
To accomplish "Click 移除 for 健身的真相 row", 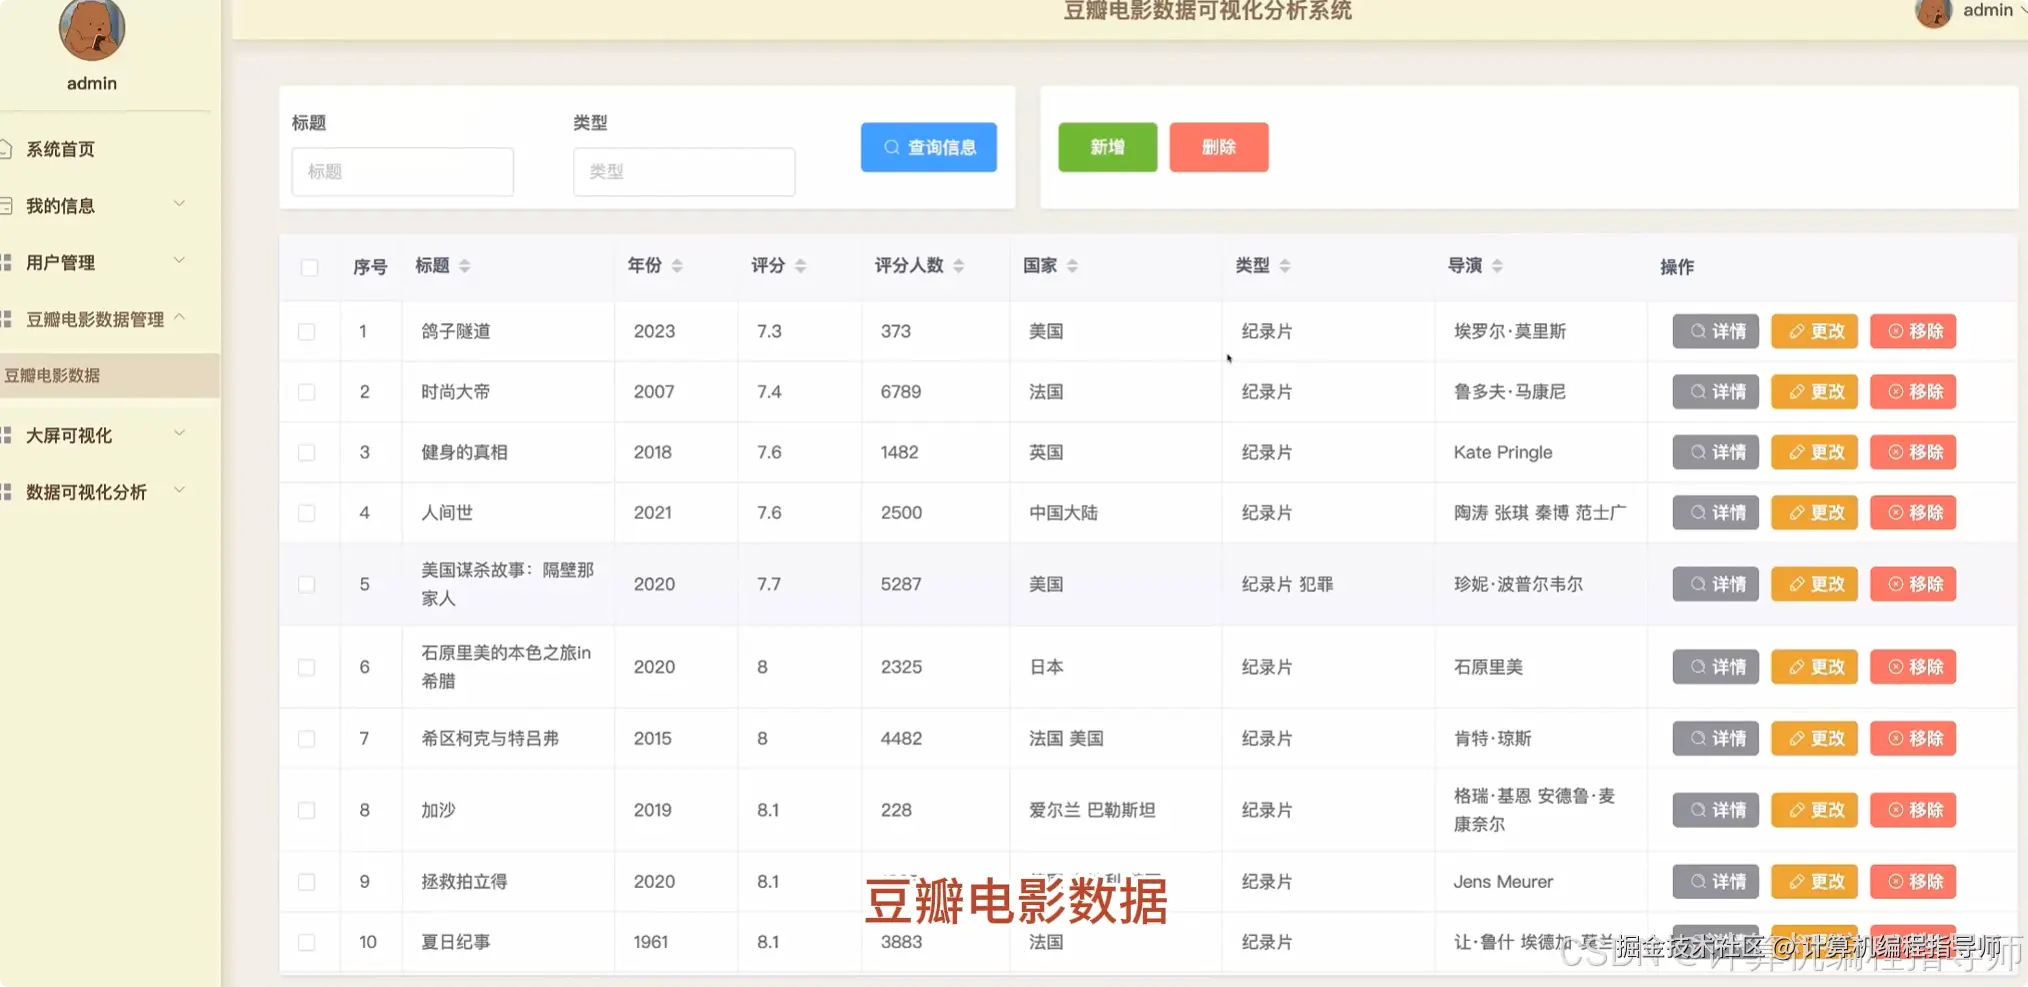I will tap(1913, 452).
